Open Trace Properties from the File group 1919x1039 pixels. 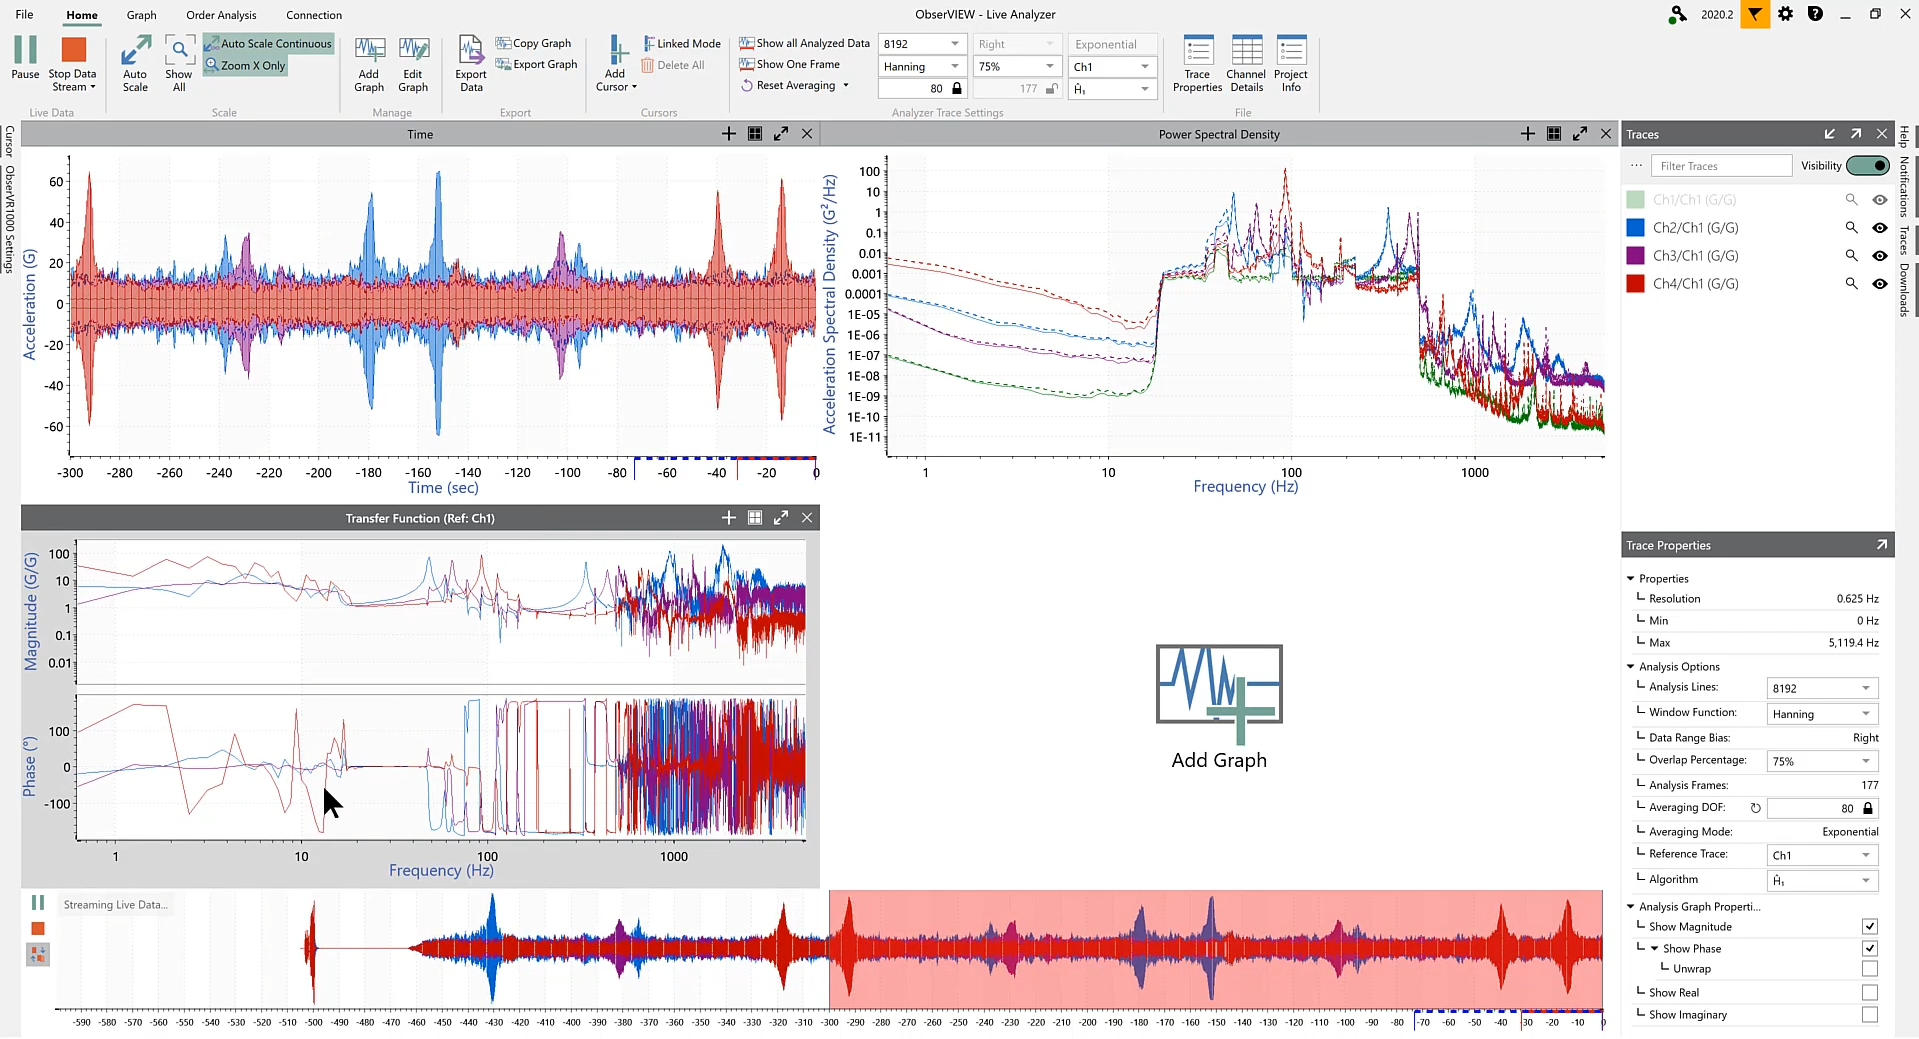point(1196,62)
